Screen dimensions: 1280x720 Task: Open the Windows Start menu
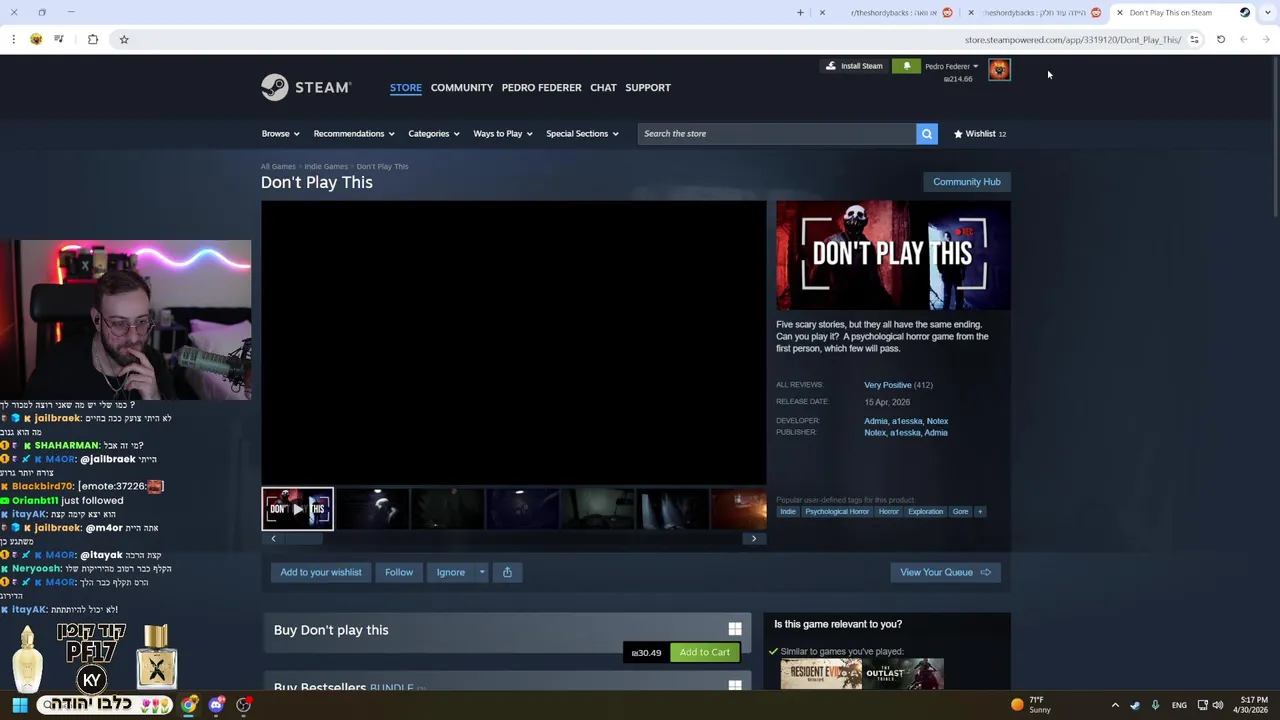click(20, 705)
